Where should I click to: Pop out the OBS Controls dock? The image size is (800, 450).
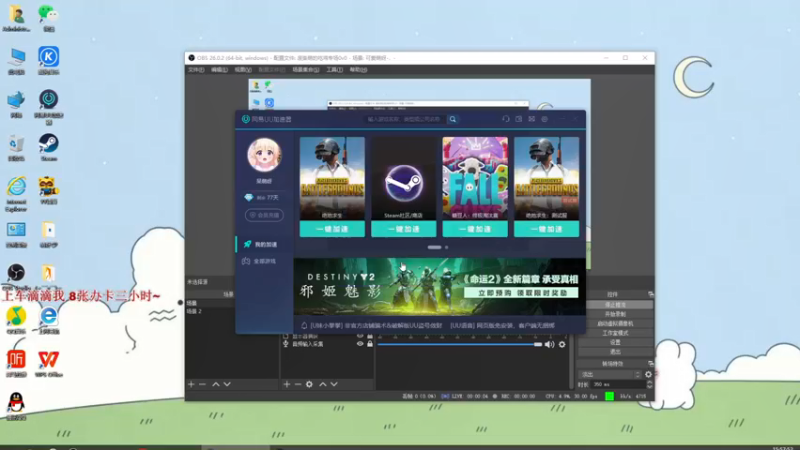pyautogui.click(x=651, y=294)
